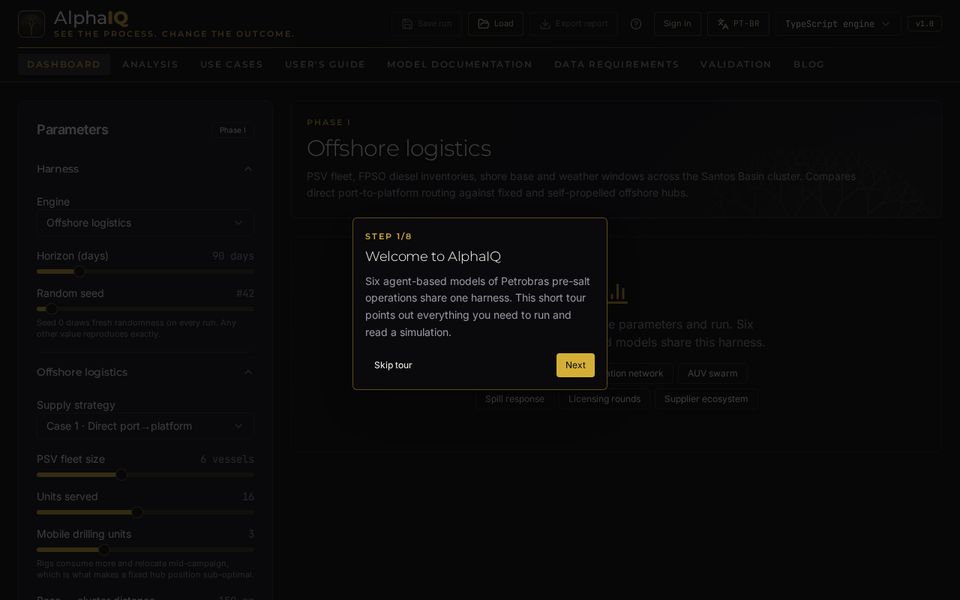Select the Spill response model chip
This screenshot has height=600, width=960.
(x=514, y=399)
